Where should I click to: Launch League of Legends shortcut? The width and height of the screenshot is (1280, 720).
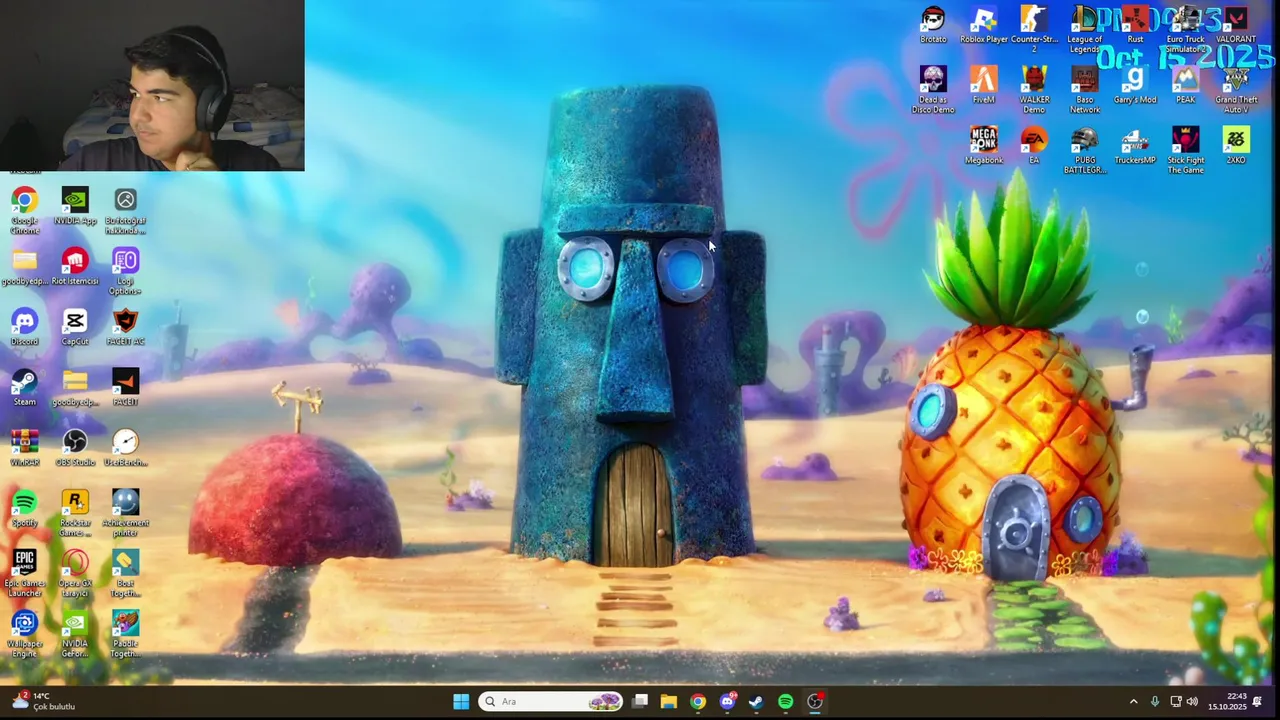[1085, 29]
